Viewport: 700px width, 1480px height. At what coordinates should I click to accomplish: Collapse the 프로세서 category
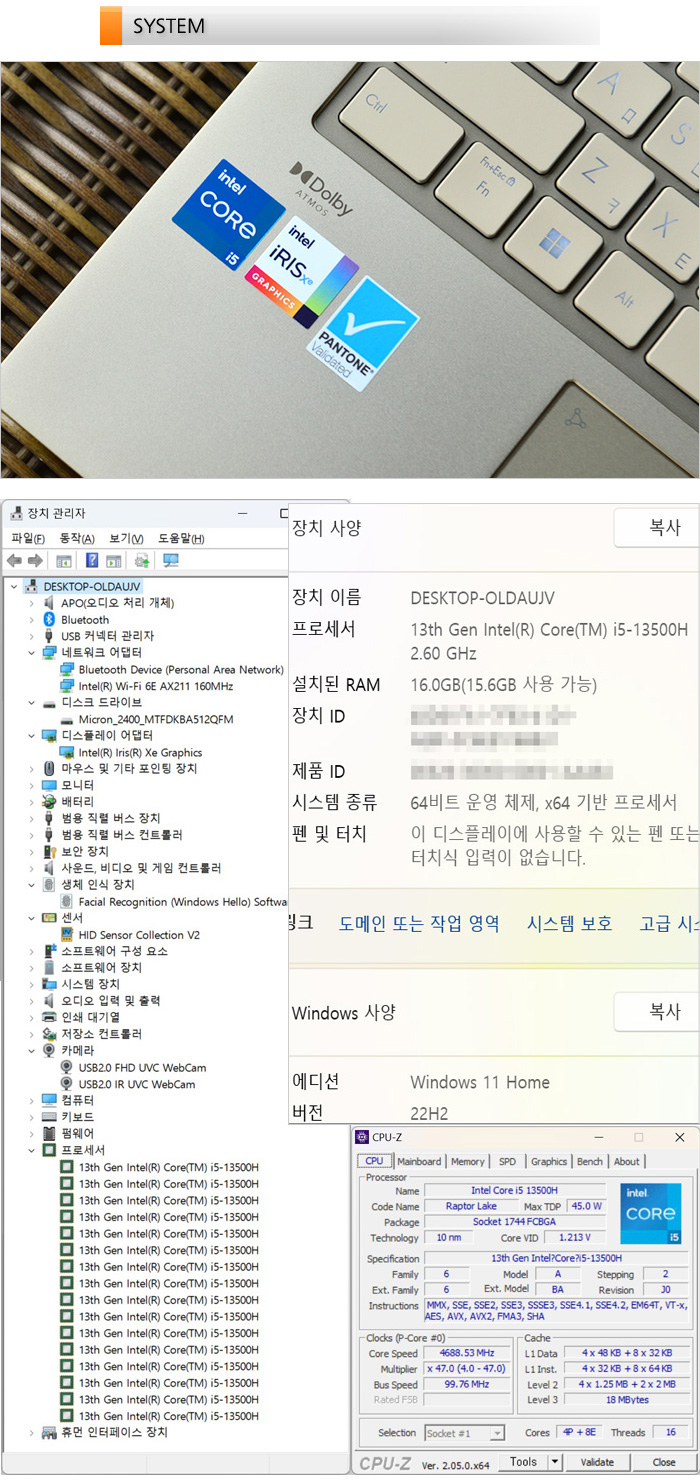point(32,1150)
